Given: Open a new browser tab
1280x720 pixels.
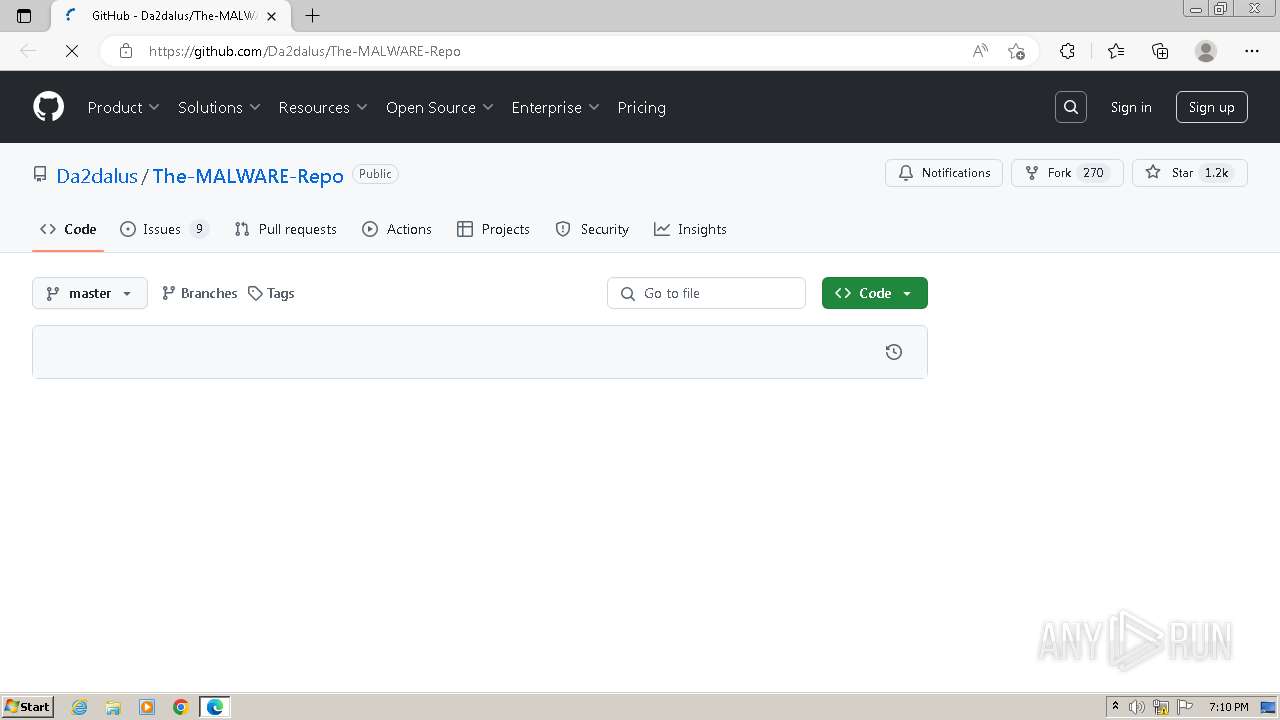Looking at the screenshot, I should pyautogui.click(x=312, y=16).
